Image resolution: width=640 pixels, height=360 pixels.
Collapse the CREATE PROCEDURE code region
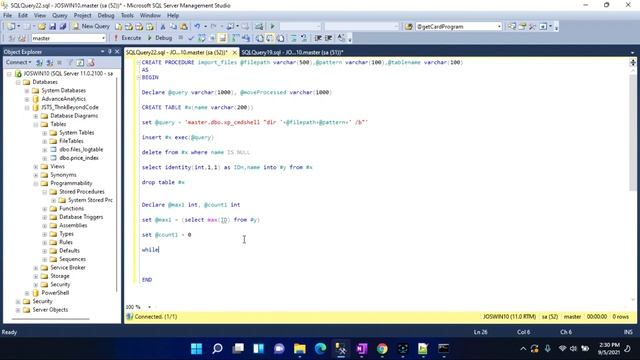pos(138,62)
